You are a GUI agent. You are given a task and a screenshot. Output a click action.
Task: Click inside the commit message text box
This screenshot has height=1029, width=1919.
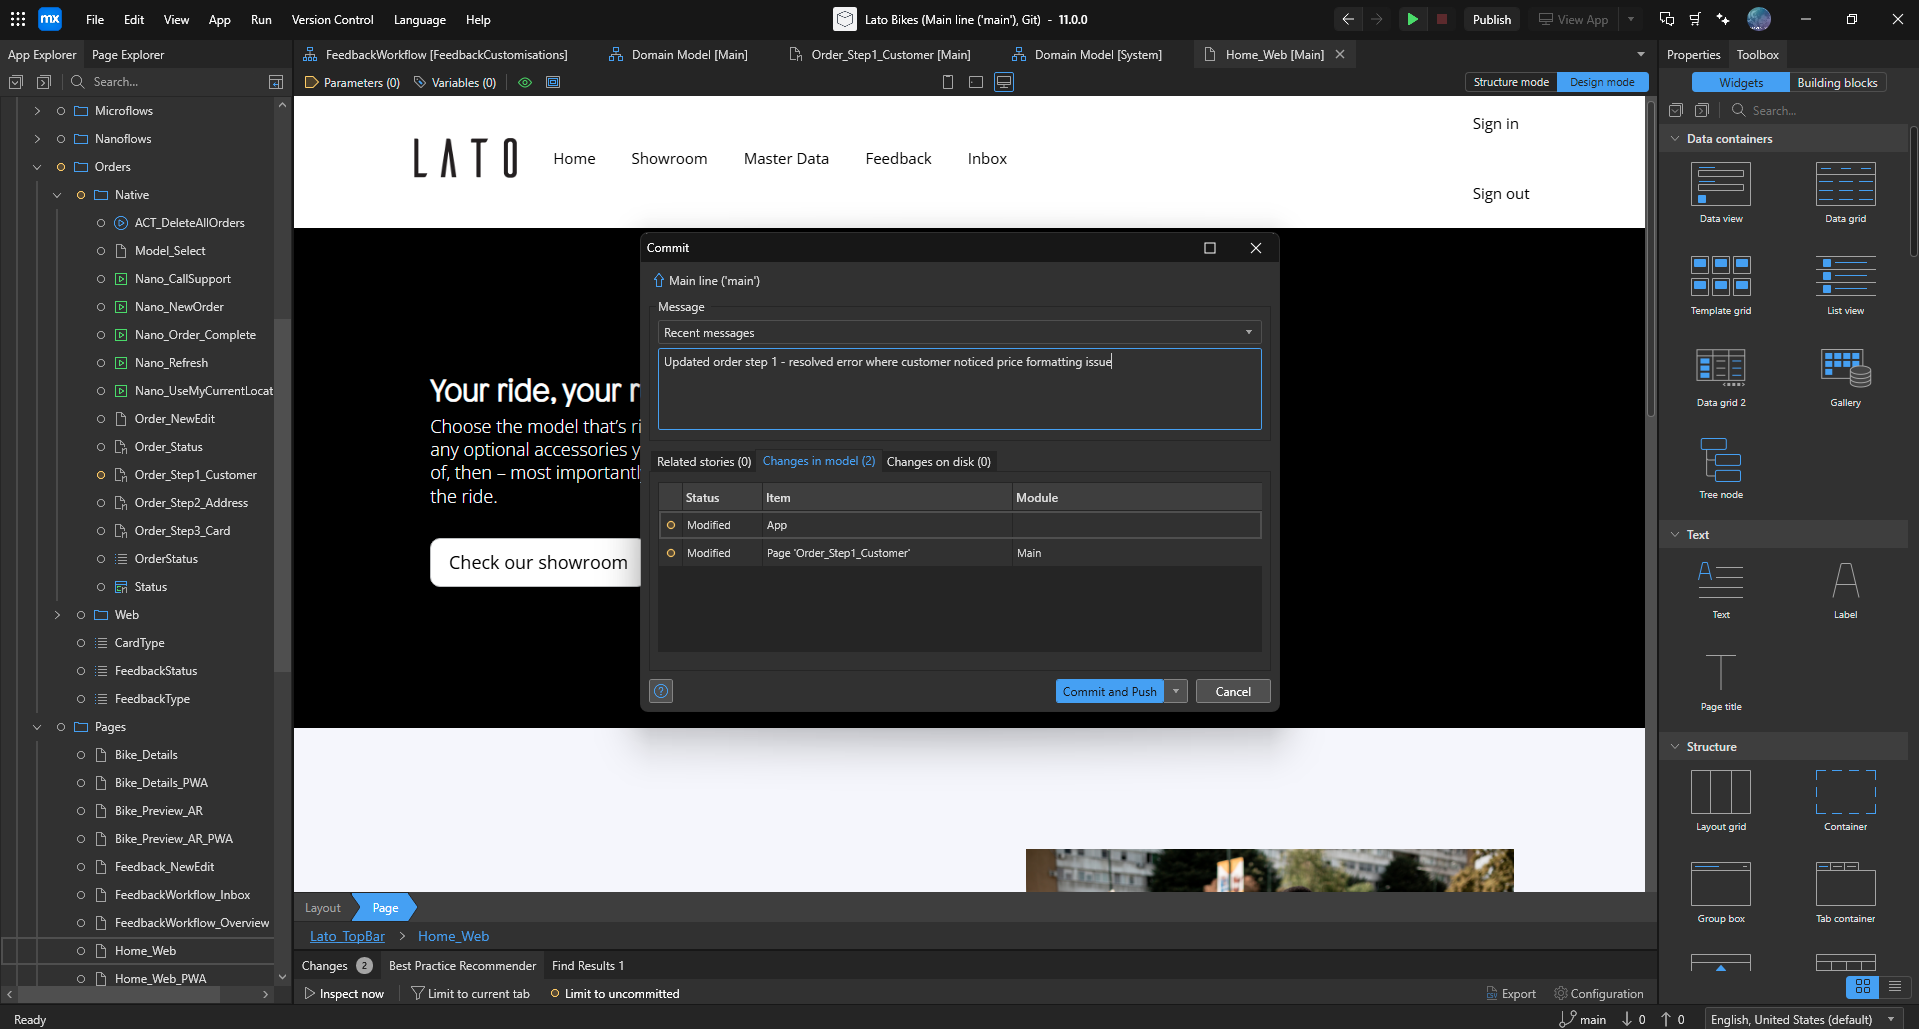[x=959, y=389]
